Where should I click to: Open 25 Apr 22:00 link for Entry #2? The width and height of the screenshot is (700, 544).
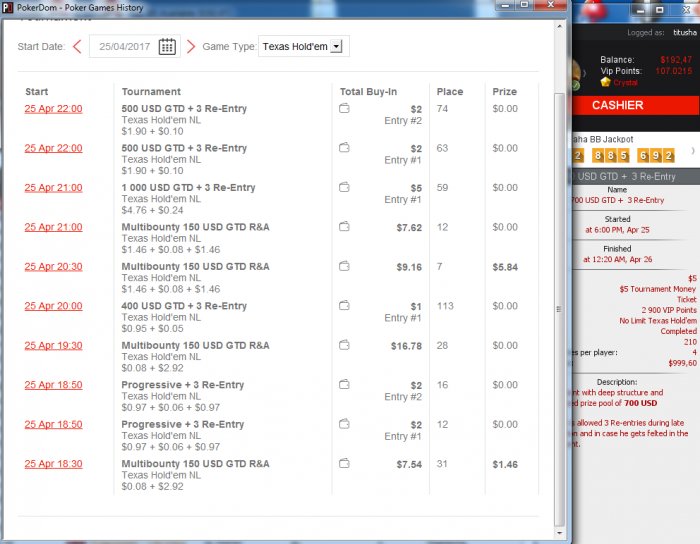tap(54, 109)
